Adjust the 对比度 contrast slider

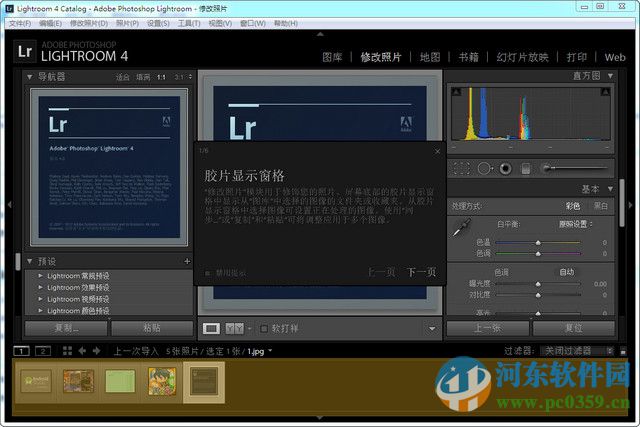538,295
